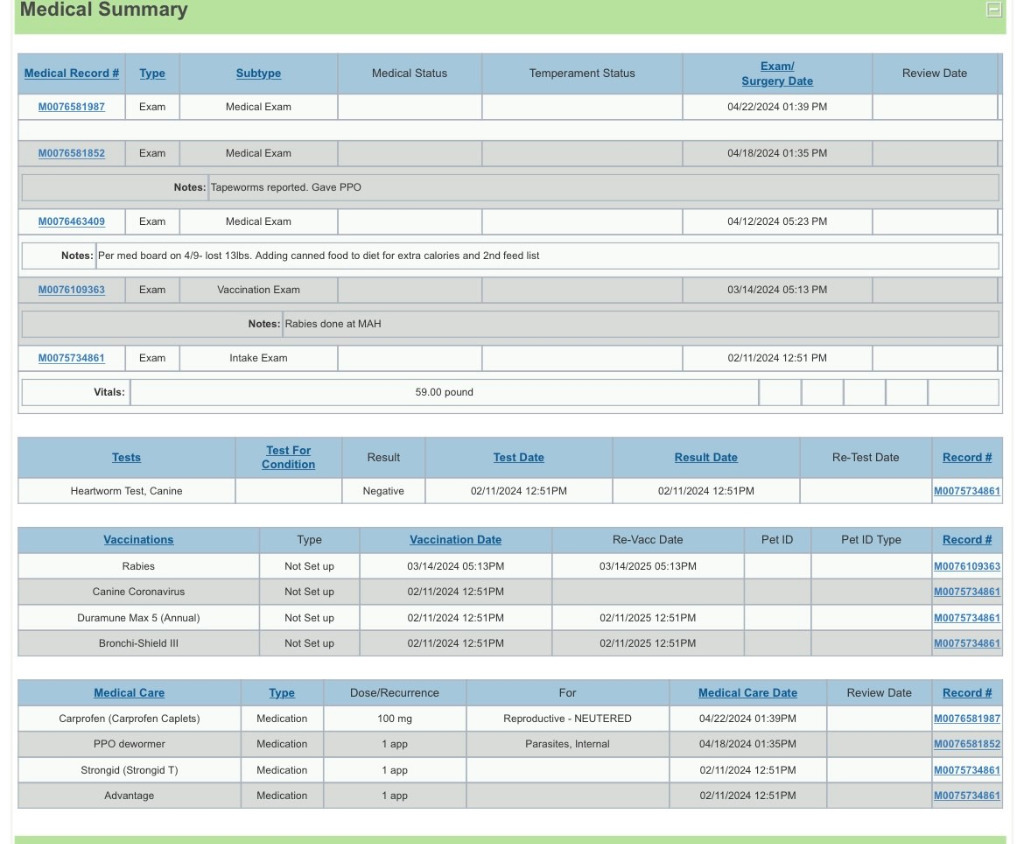This screenshot has width=1024, height=844.
Task: Sort Medical Care table by Record # header
Action: point(967,692)
